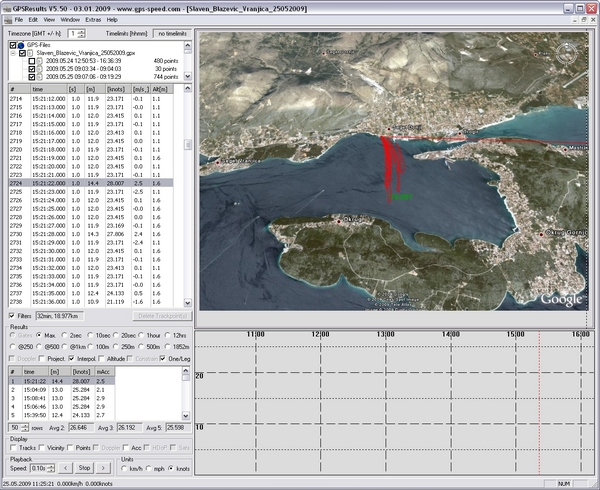Uncheck the Slaven_Blazevic_Vranjica gpx file checkbox

coord(22,53)
